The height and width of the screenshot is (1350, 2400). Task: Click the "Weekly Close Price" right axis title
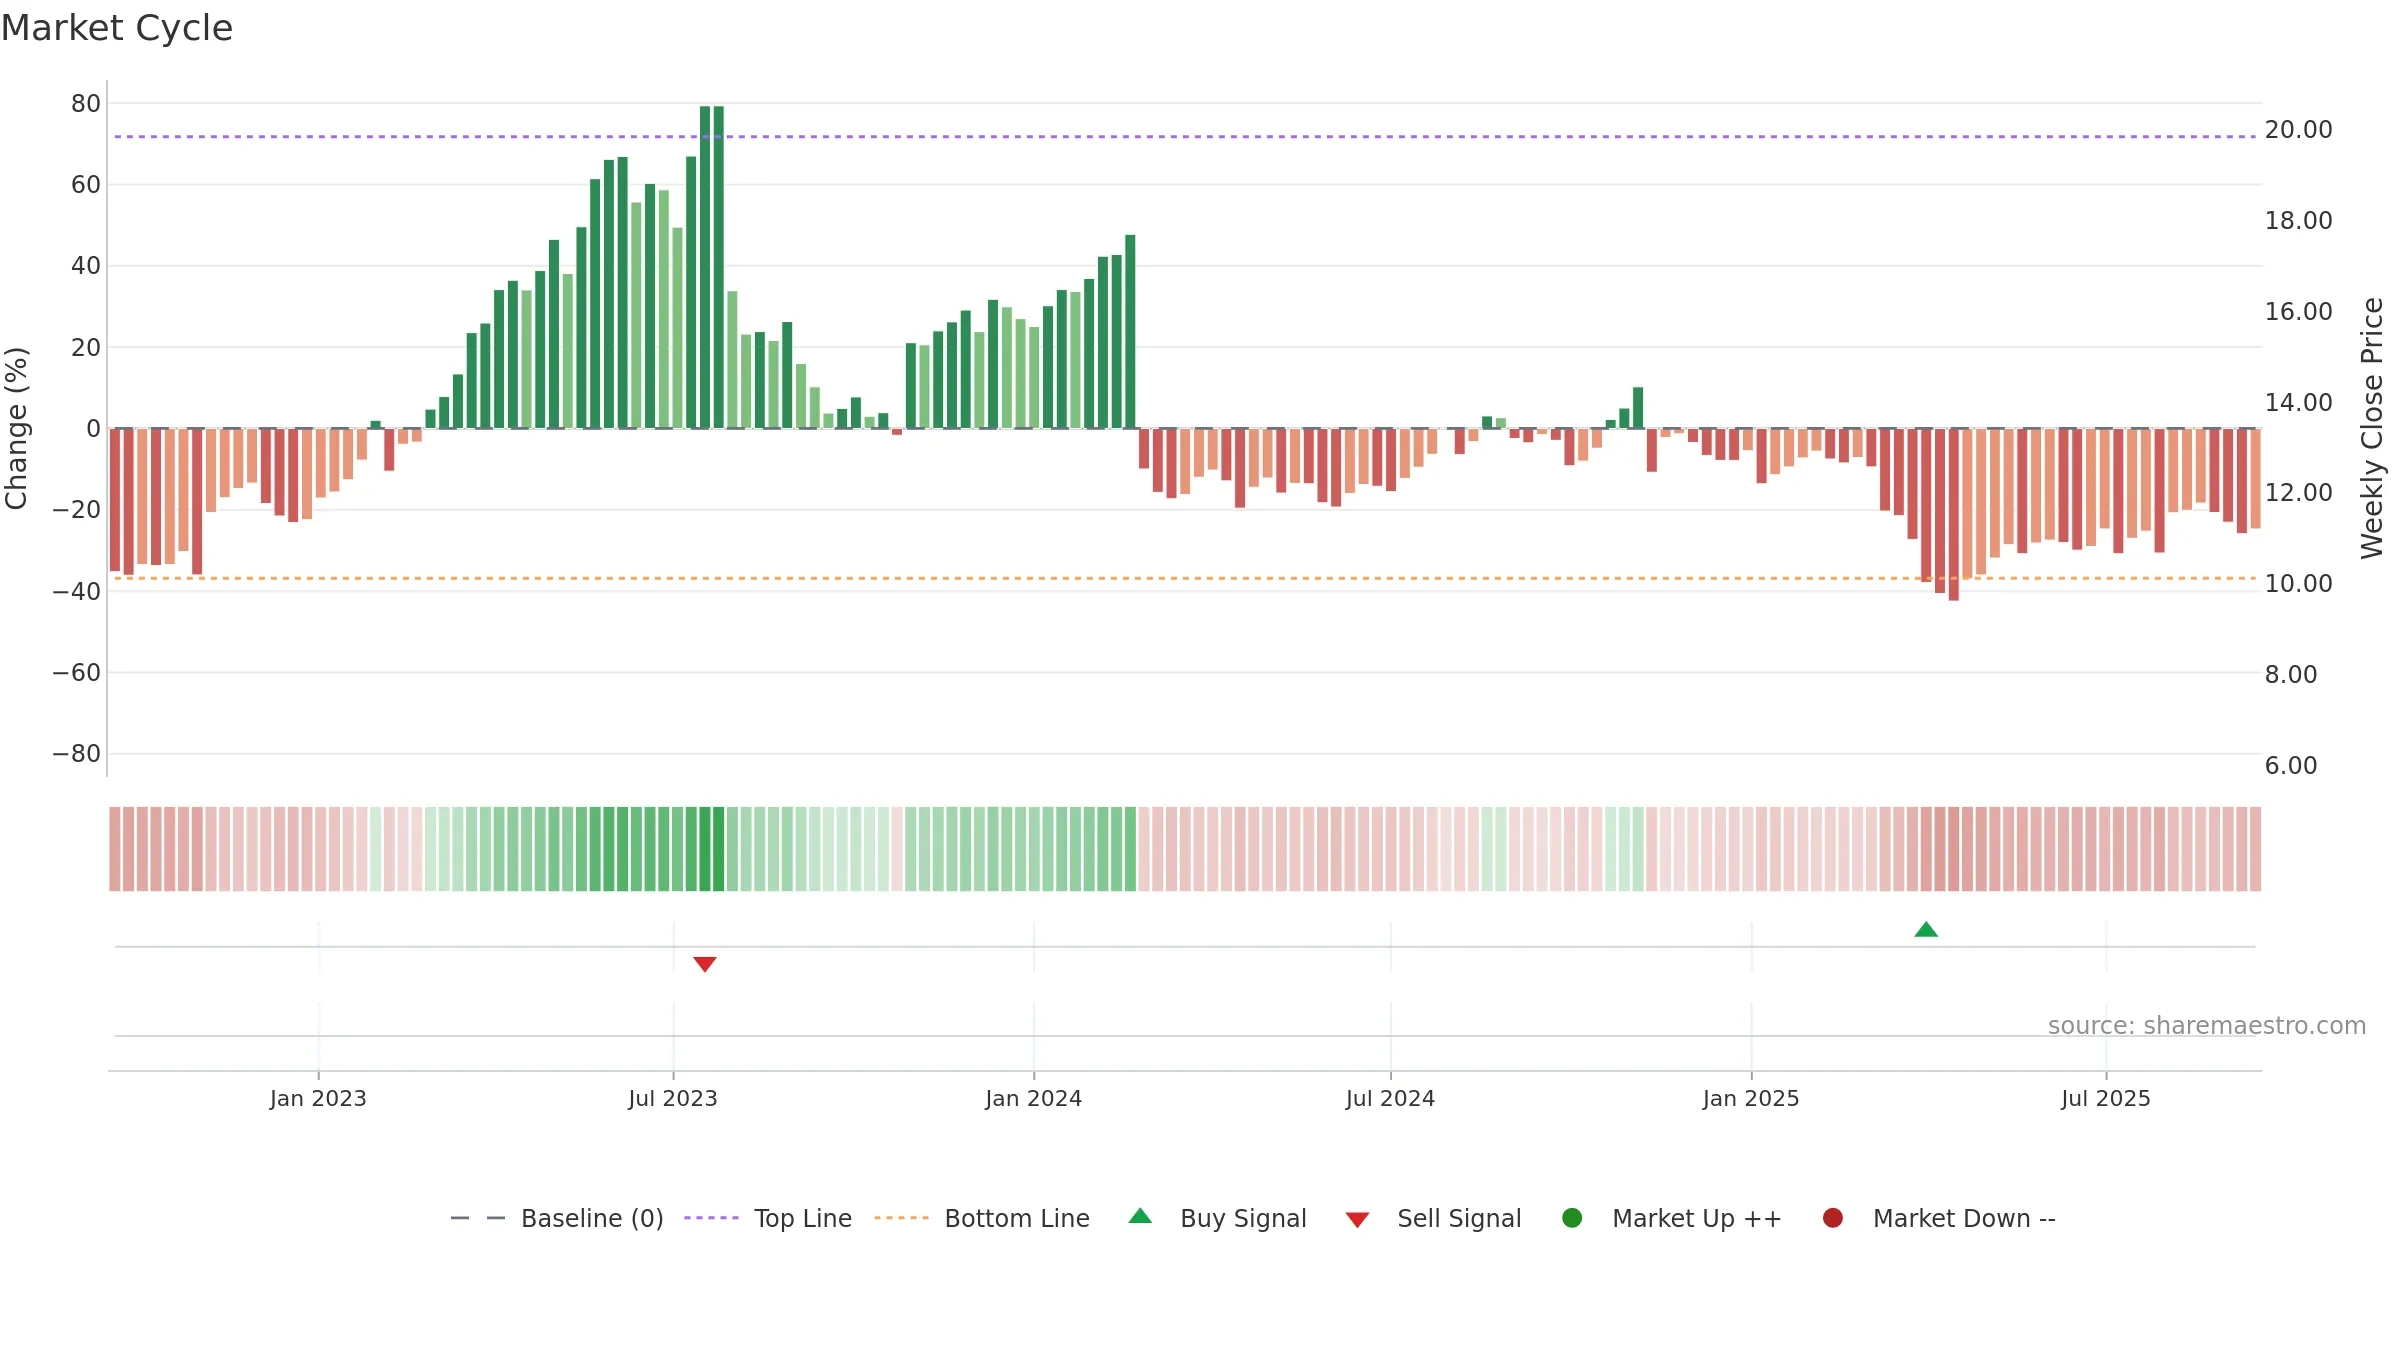coord(2372,428)
